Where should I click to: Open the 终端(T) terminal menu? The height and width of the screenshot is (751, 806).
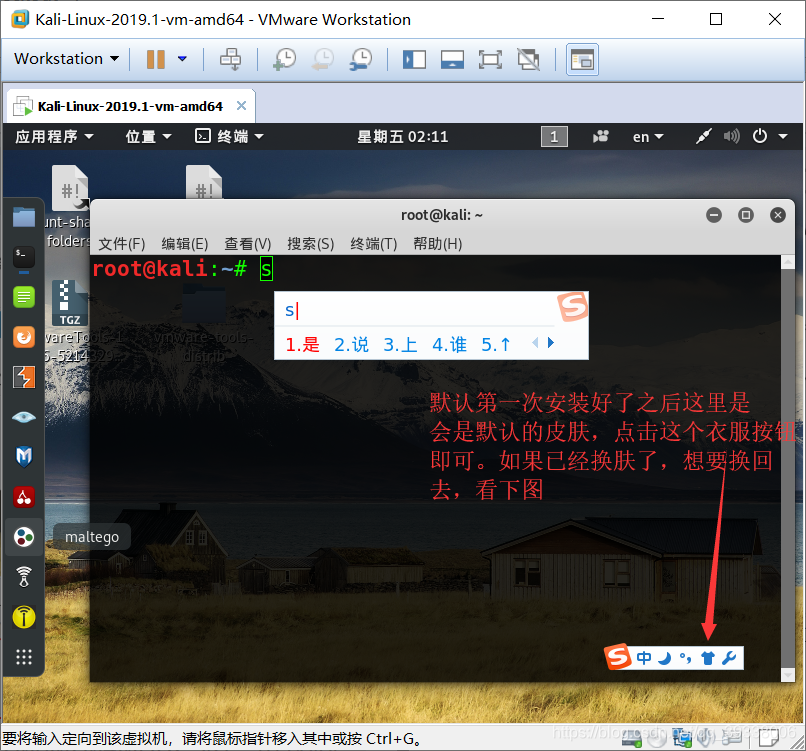coord(374,244)
